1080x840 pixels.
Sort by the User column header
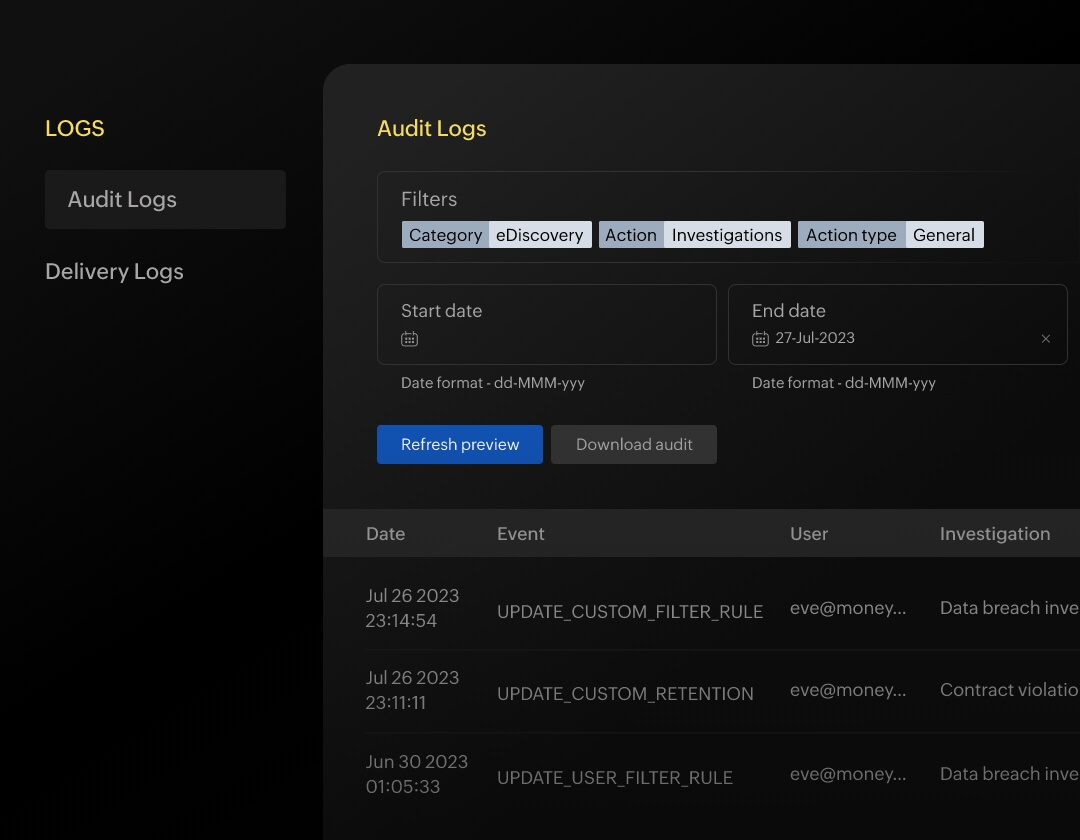(808, 534)
